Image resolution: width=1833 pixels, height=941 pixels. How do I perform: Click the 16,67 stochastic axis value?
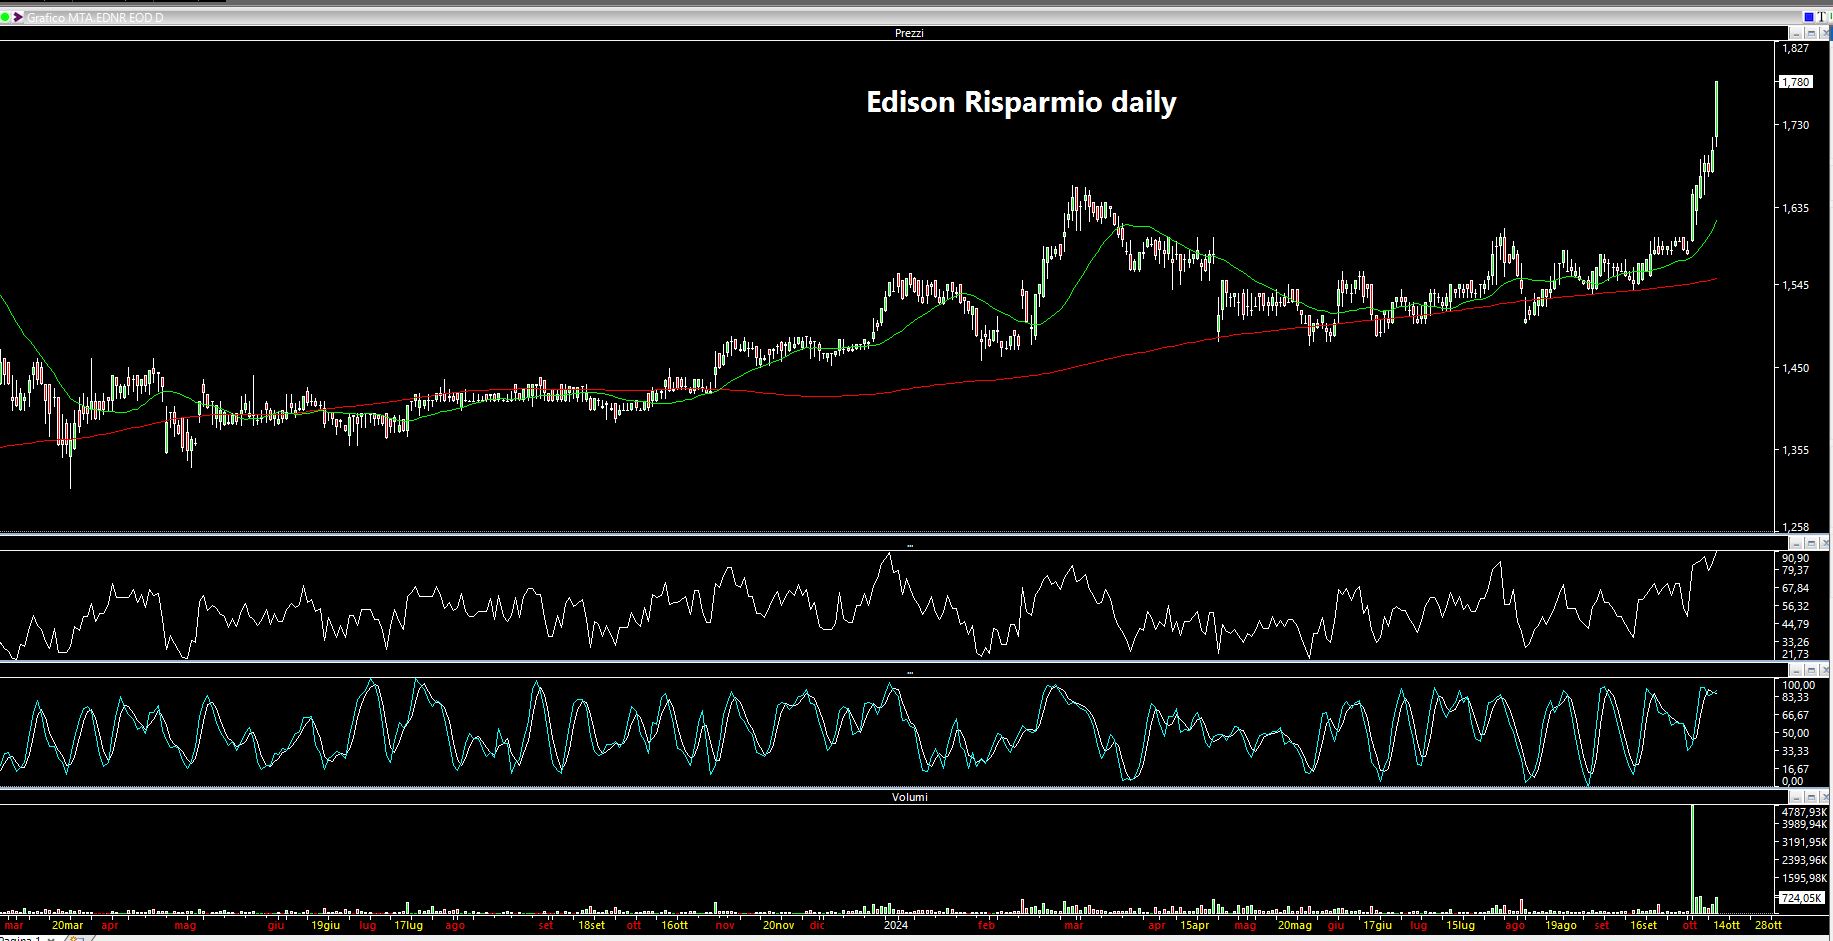[1795, 769]
